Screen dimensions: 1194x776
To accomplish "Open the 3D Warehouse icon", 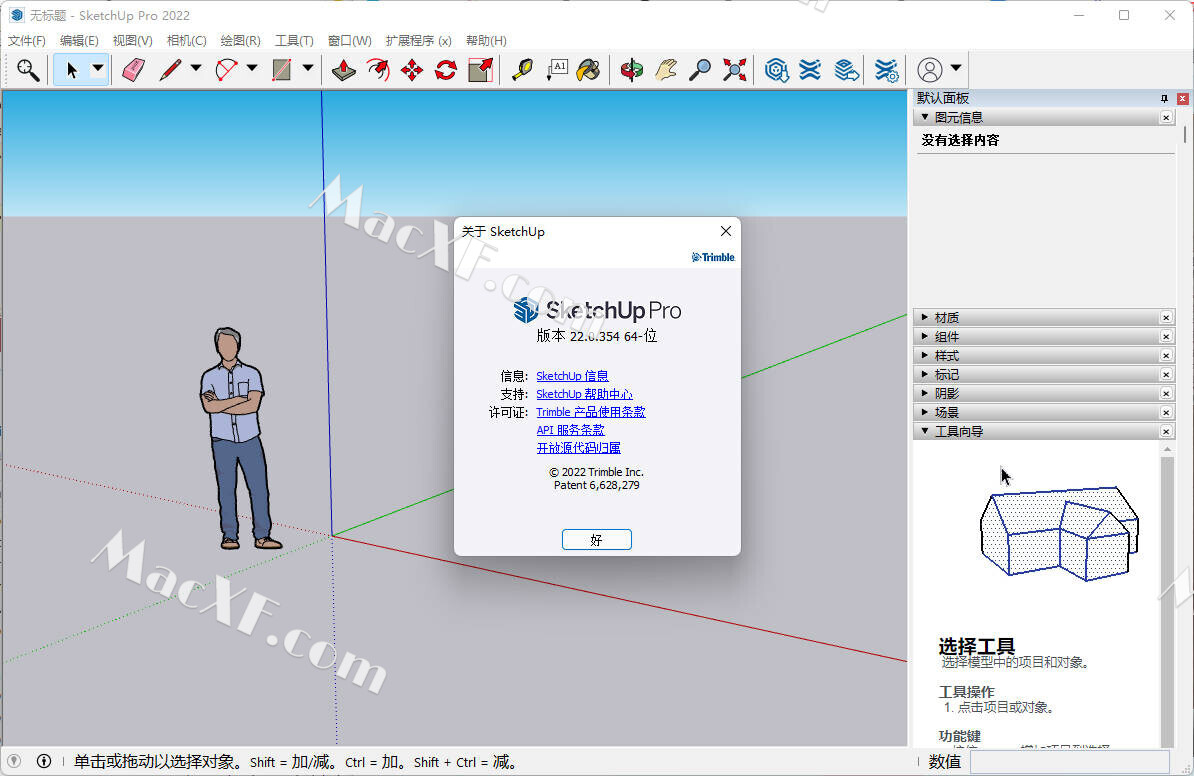I will coord(776,70).
